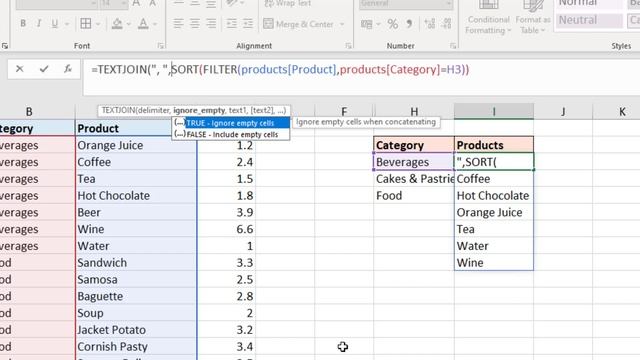This screenshot has height=360, width=640.
Task: Confirm formula with Enter checkmark
Action: (x=44, y=69)
